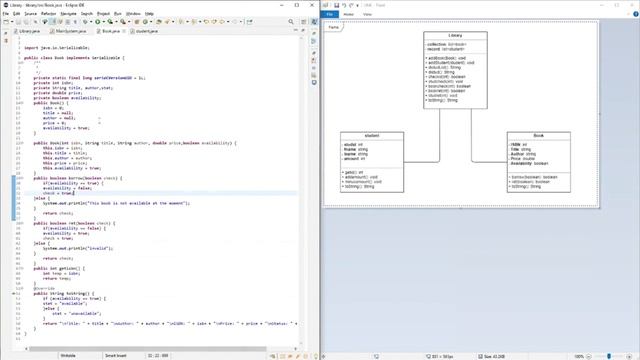The width and height of the screenshot is (640, 360).
Task: Open the dropdown arrow beside Run icon
Action: [104, 22]
